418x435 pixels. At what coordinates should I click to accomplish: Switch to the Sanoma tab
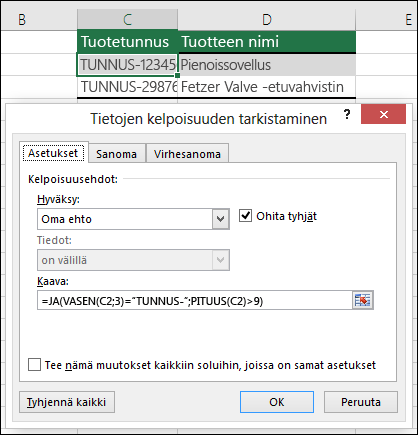coord(117,154)
